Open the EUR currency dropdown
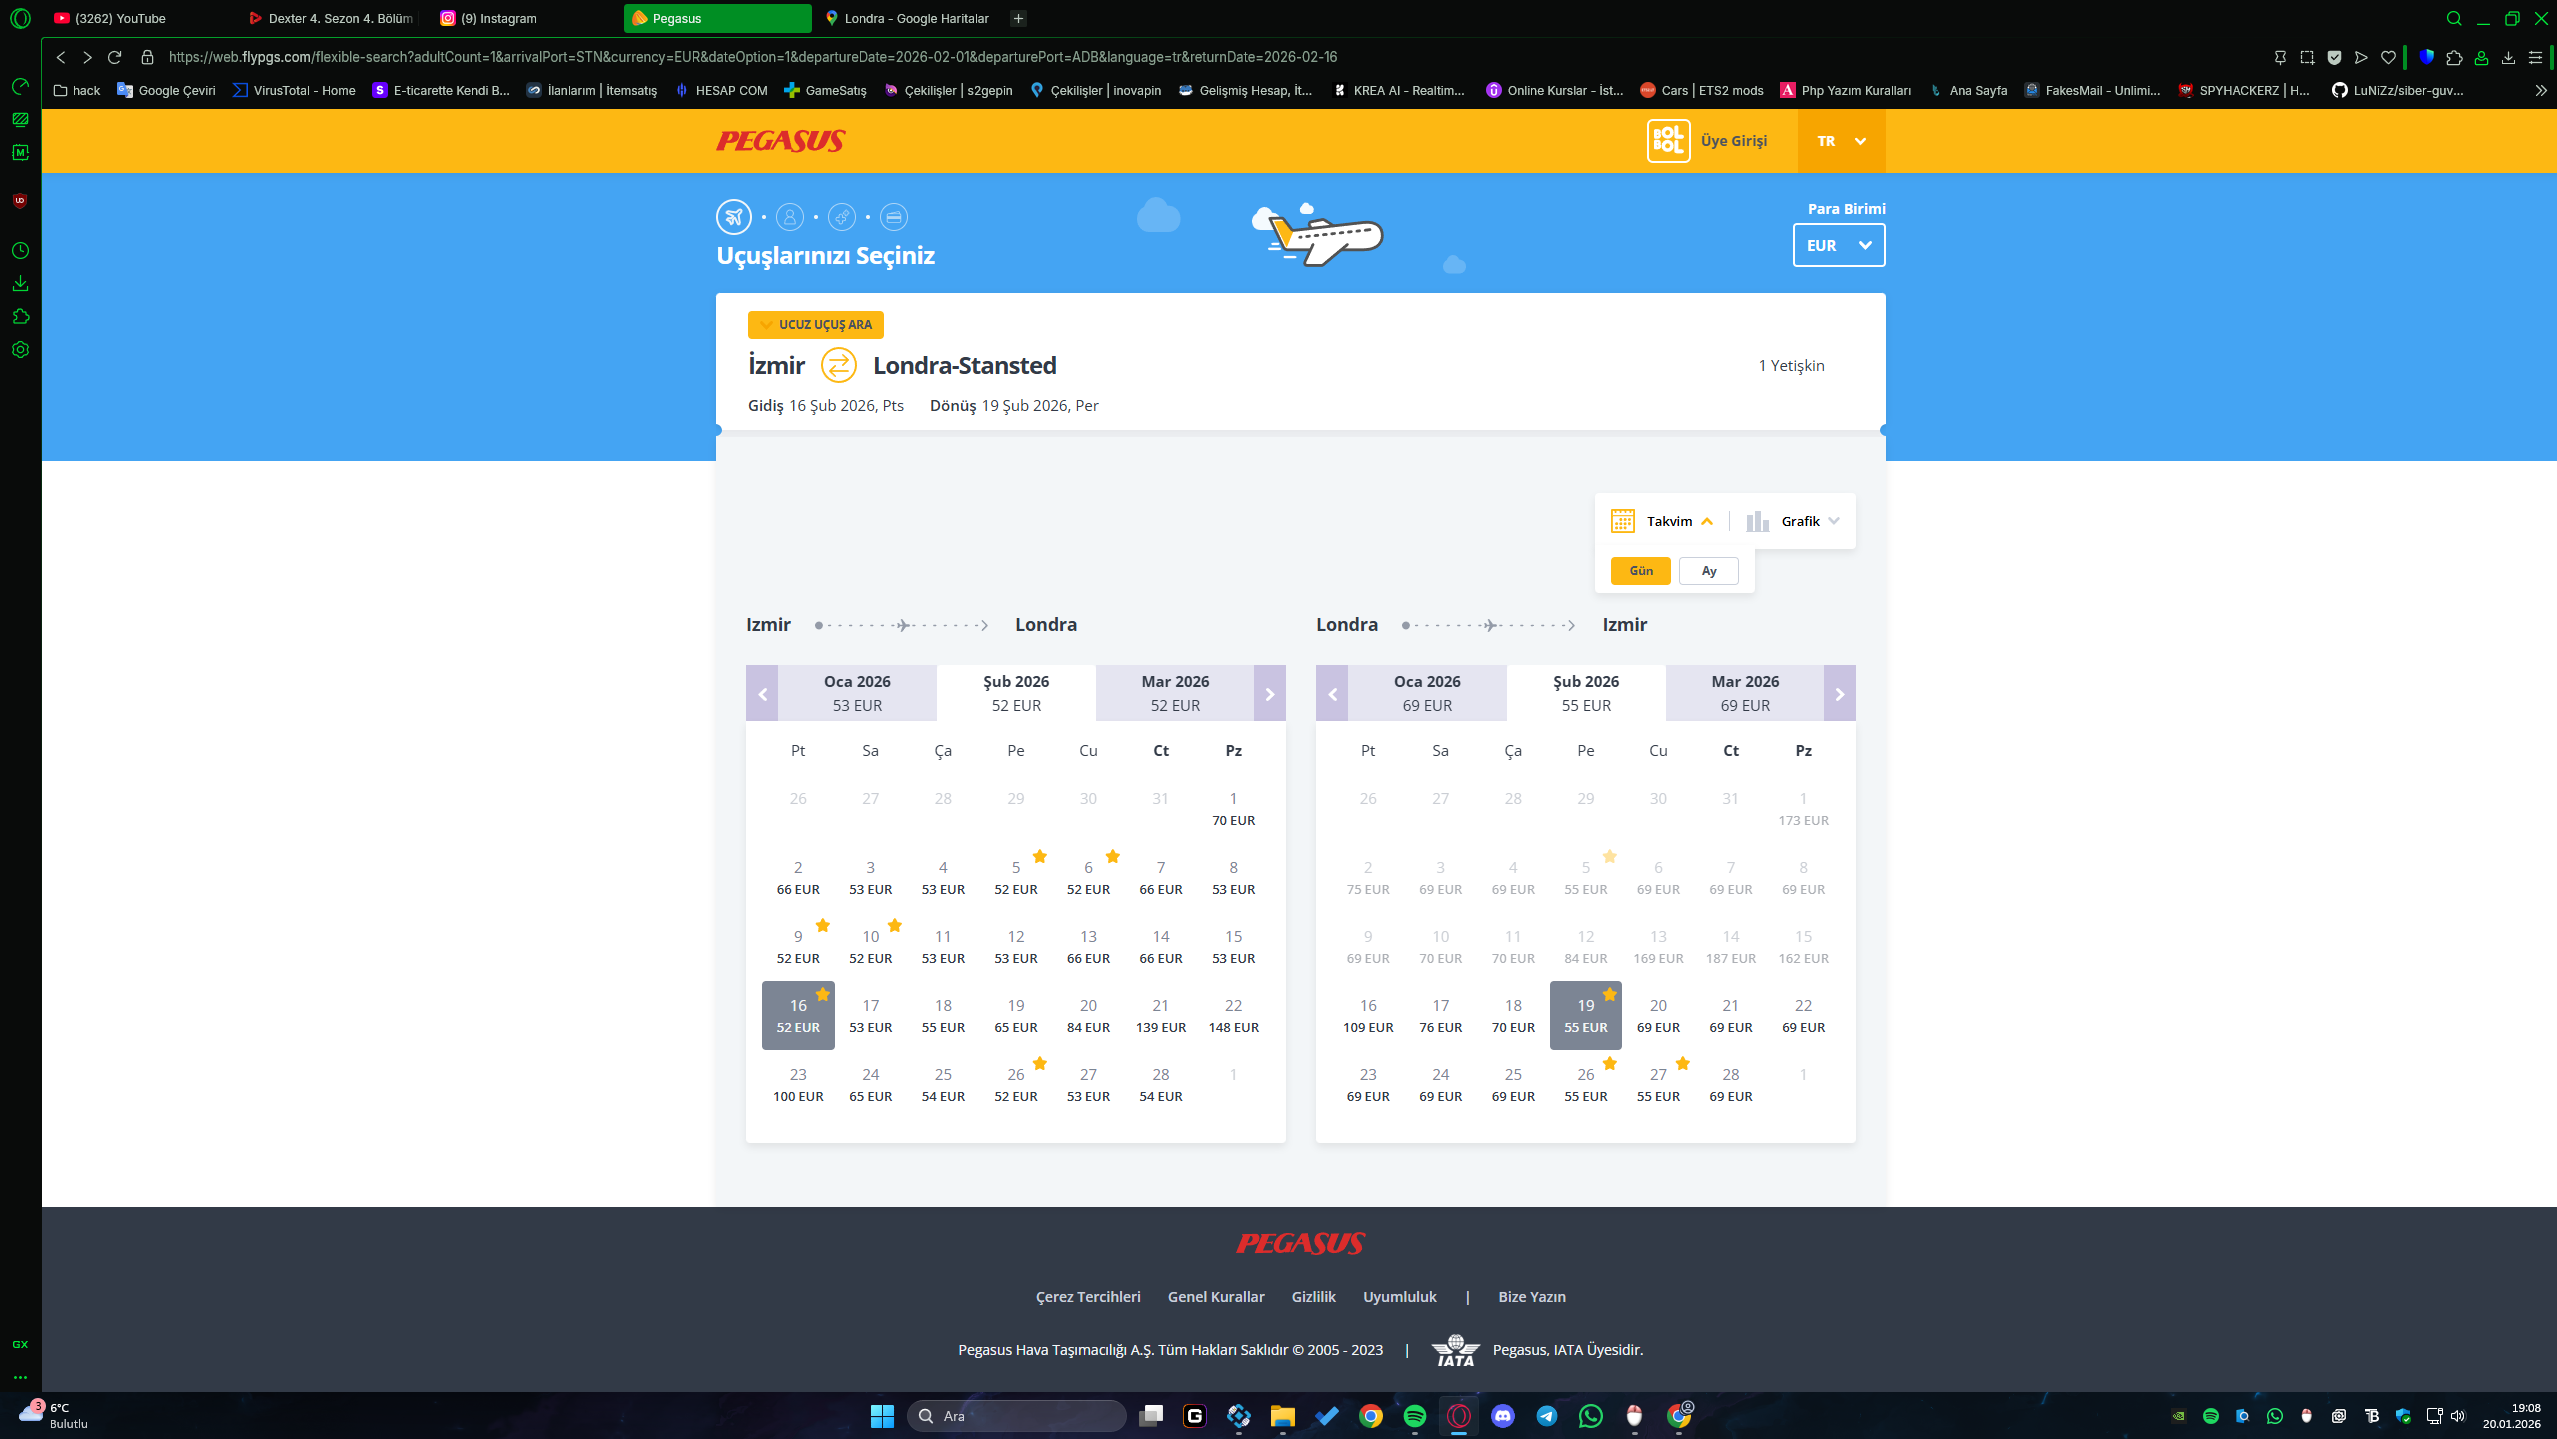Screen dimensions: 2557x1439 tap(1839, 245)
